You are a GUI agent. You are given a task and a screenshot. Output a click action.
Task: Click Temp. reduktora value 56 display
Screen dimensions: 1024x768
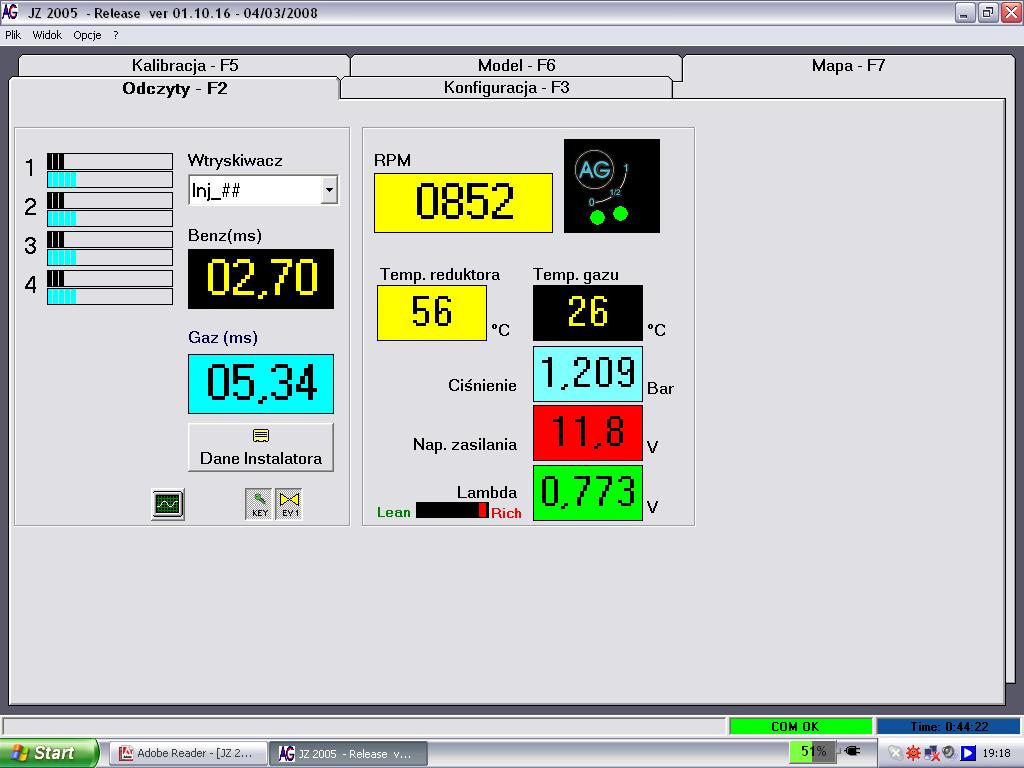(x=432, y=313)
